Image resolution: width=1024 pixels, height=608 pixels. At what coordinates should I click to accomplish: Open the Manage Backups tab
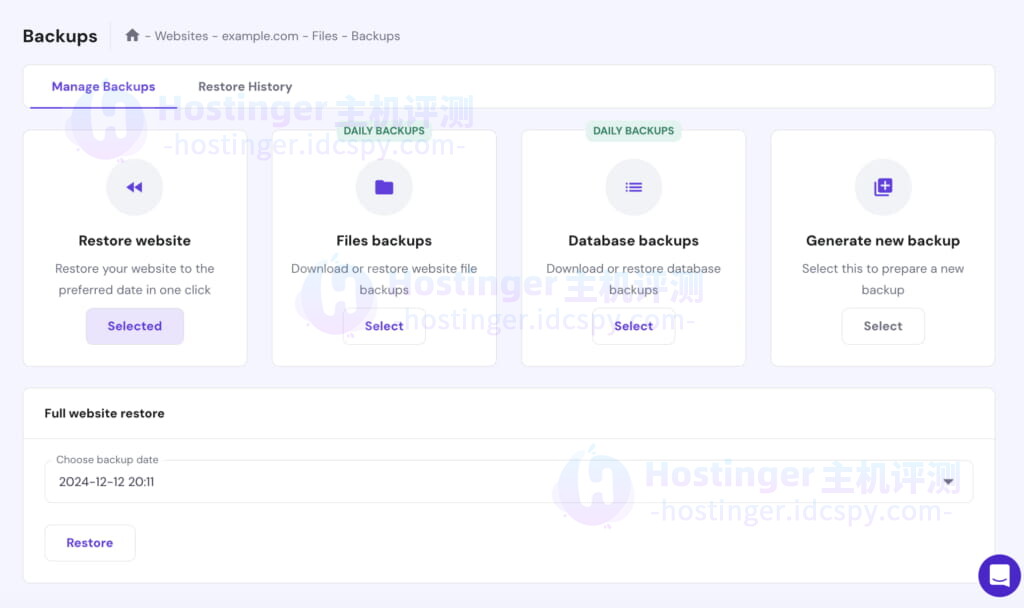click(103, 87)
